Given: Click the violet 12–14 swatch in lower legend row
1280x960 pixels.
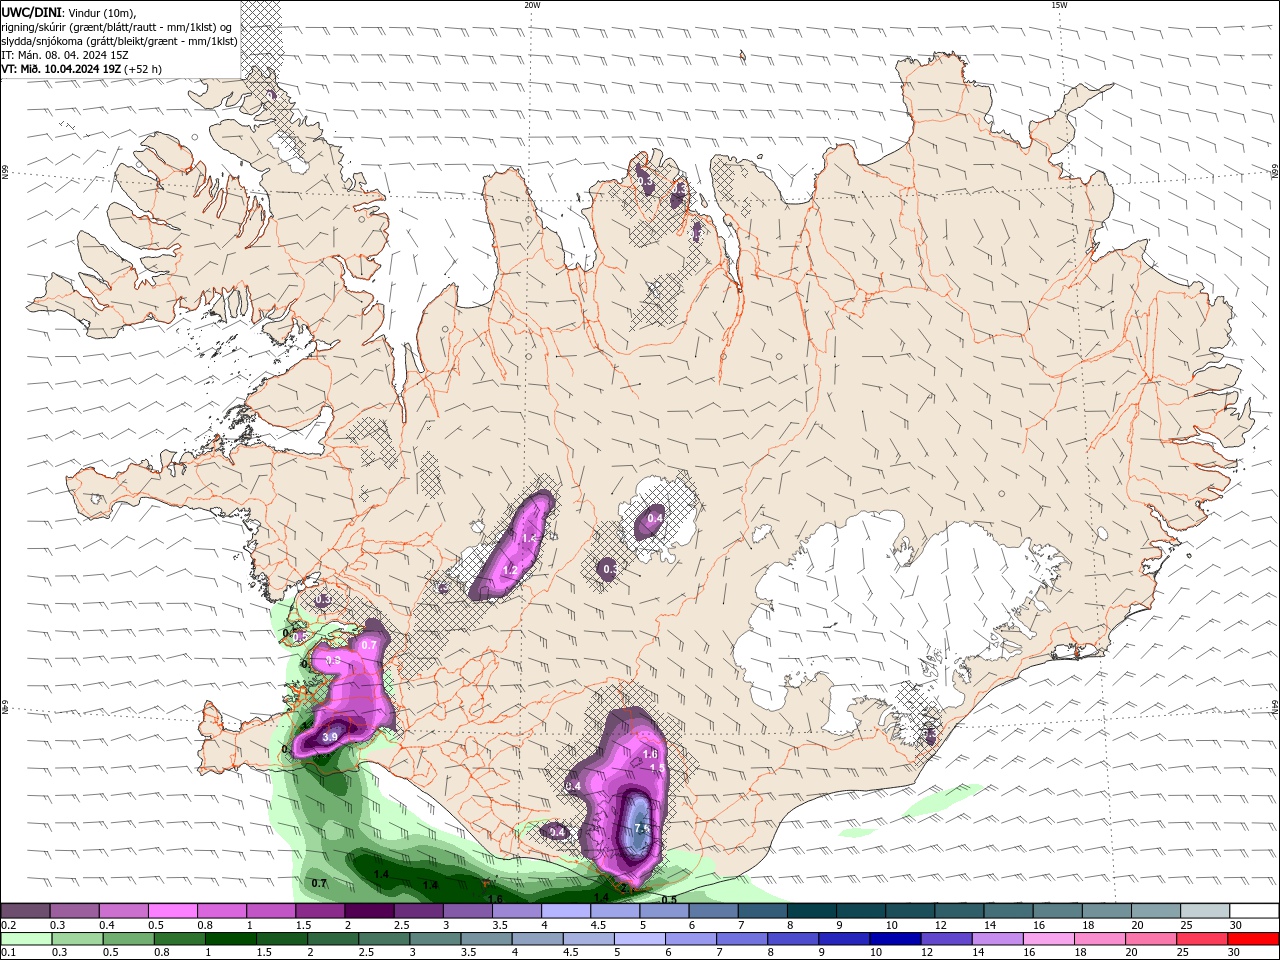Looking at the screenshot, I should click(x=947, y=939).
